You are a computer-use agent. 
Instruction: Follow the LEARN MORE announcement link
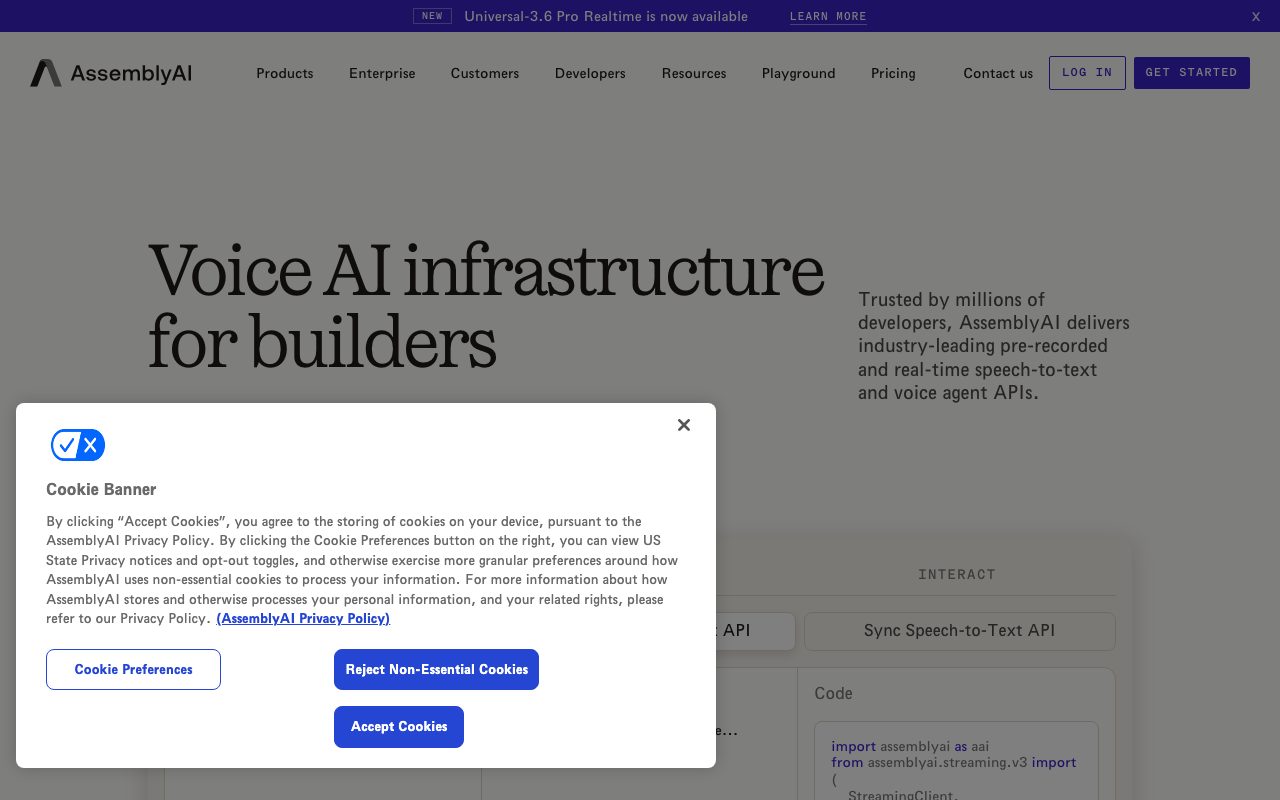pyautogui.click(x=828, y=16)
